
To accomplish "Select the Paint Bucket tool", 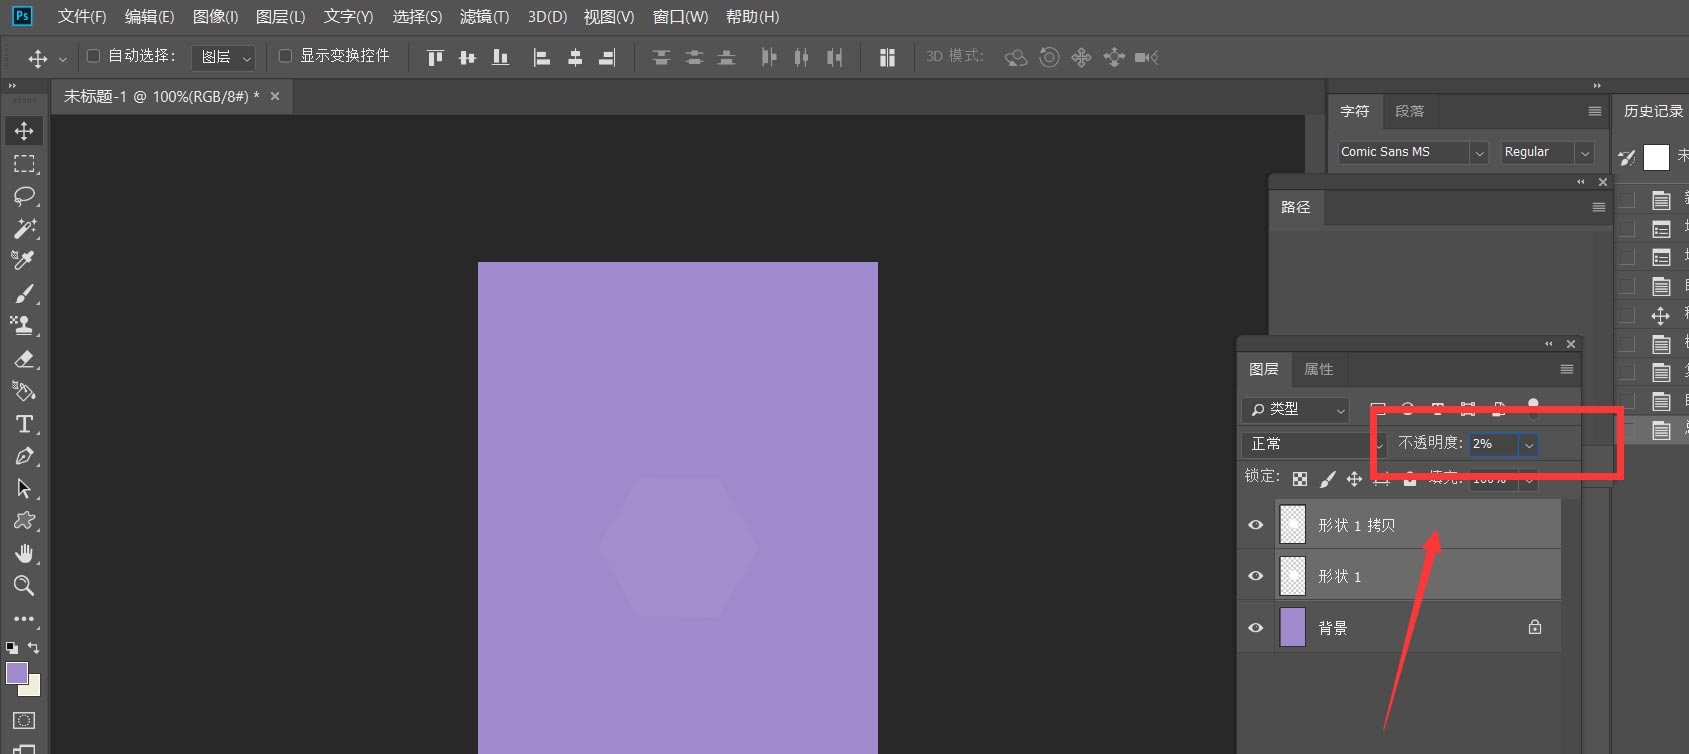I will (24, 391).
